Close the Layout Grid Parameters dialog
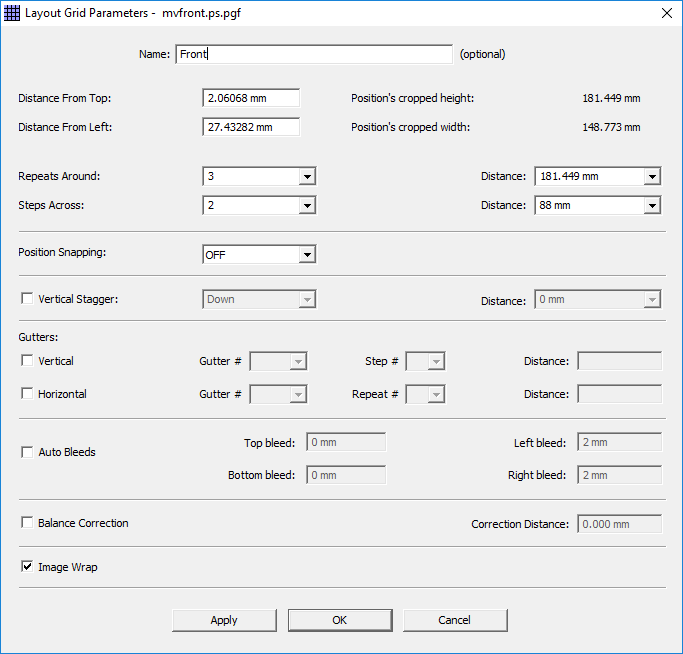This screenshot has height=654, width=683. click(666, 13)
